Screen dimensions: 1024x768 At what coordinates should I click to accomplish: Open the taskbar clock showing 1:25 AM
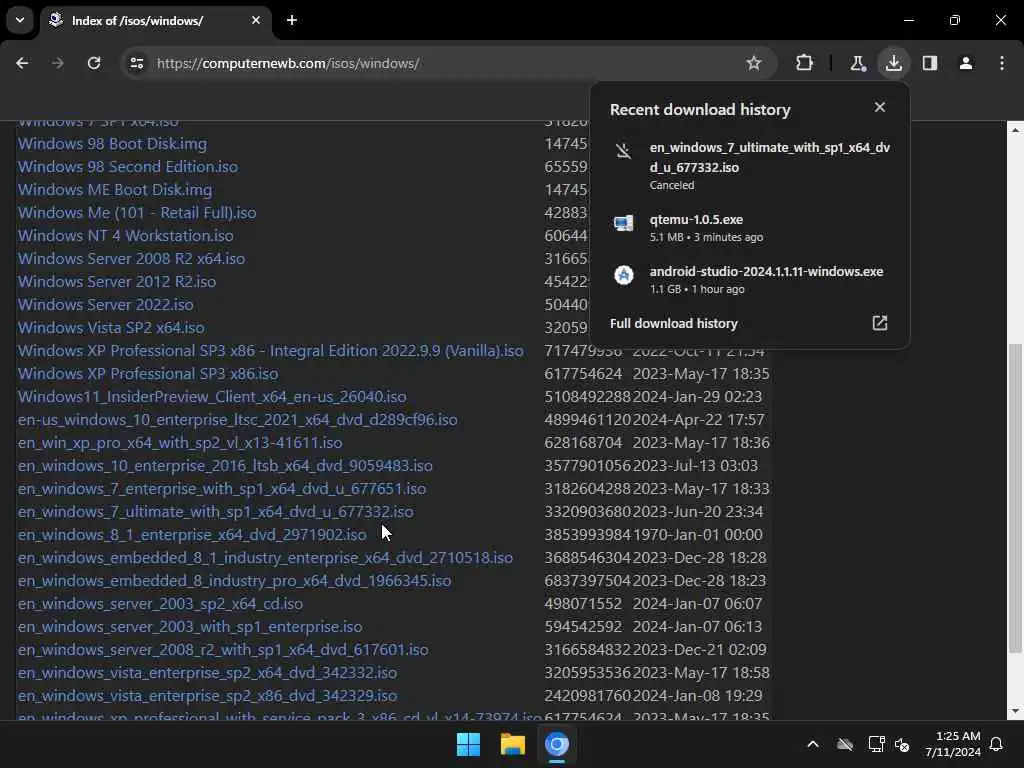point(953,744)
